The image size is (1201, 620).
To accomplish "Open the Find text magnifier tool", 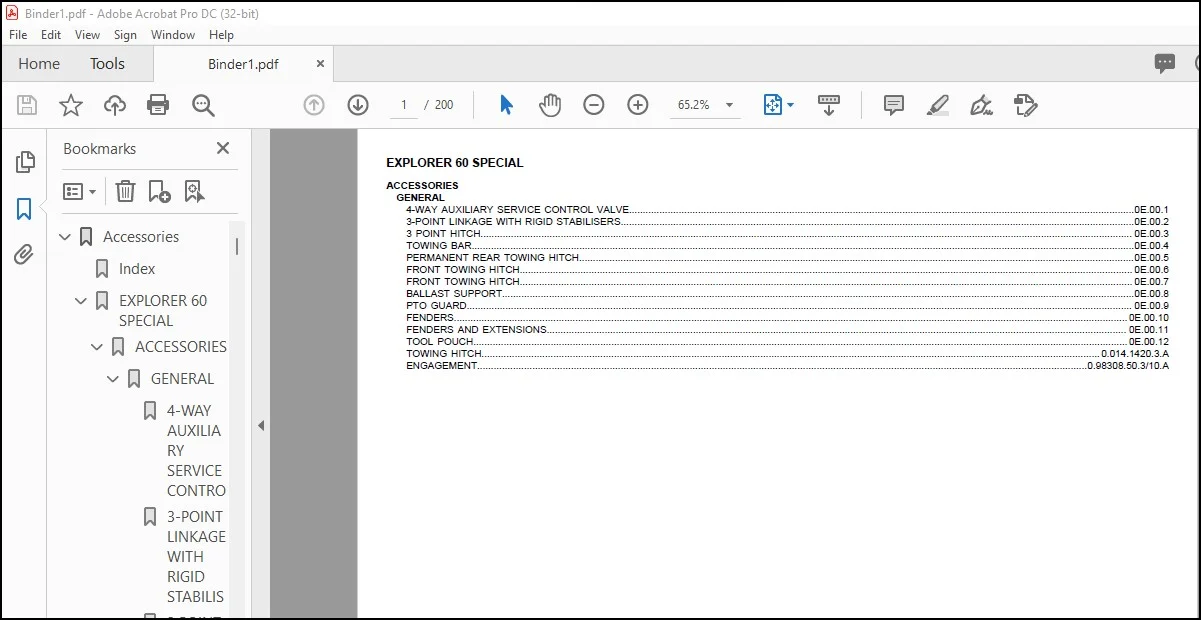I will click(x=203, y=105).
